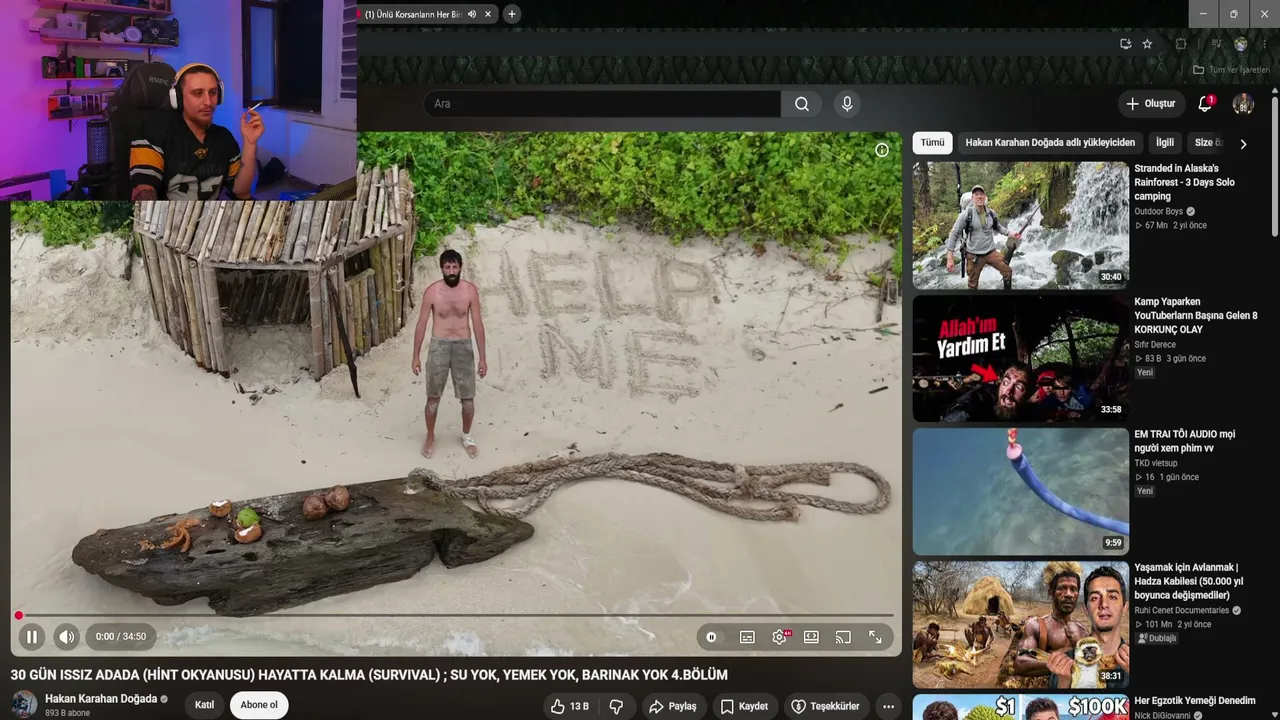Select the Hakan Karahan Doğada adlı yükleyiciden chip
The width and height of the screenshot is (1280, 720).
coord(1050,143)
